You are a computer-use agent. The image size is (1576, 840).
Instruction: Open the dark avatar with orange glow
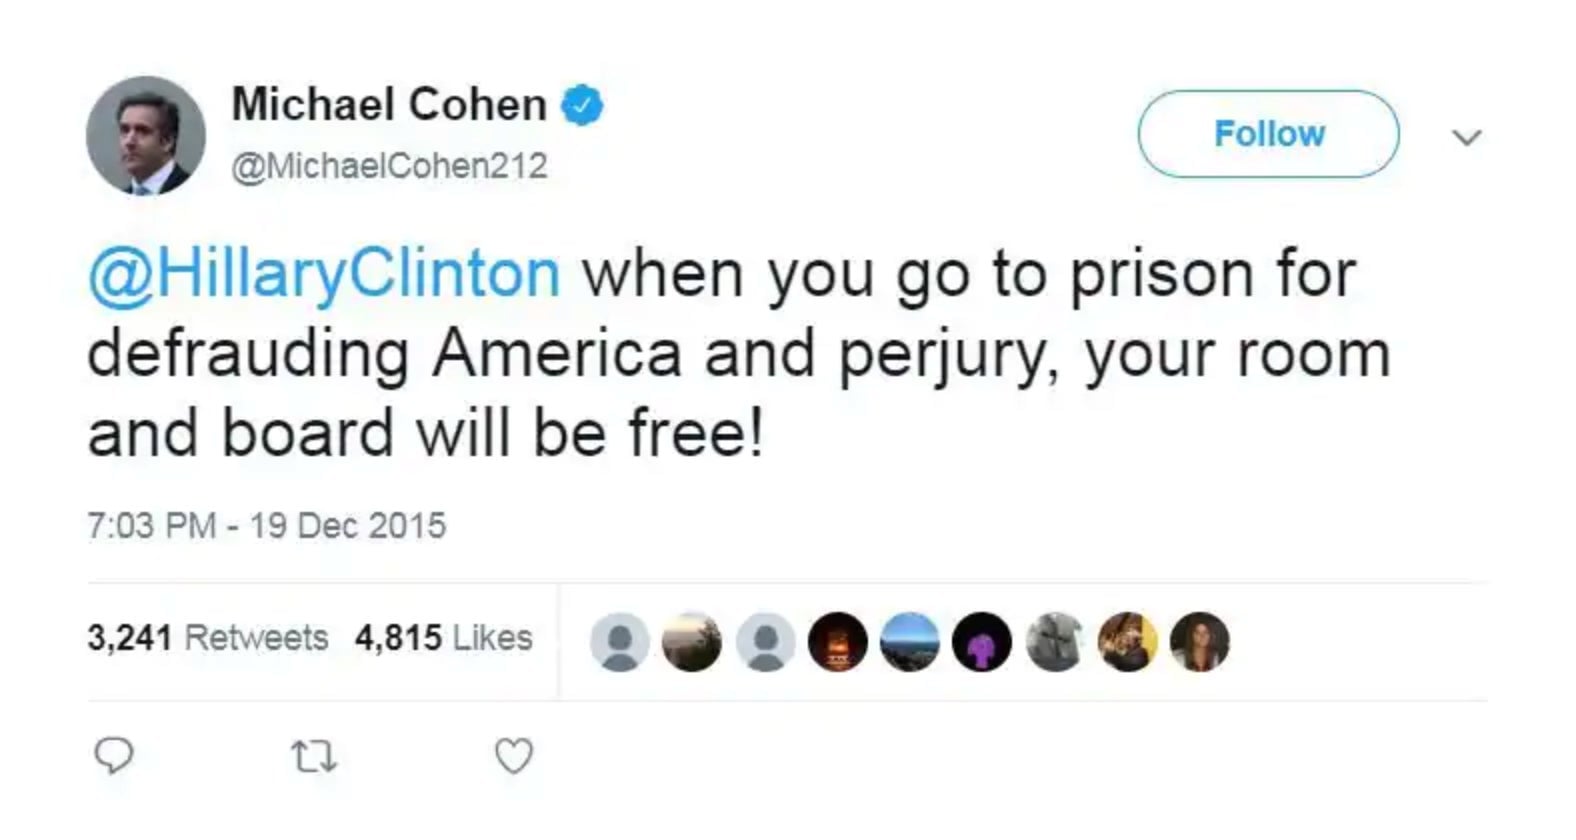pos(837,641)
